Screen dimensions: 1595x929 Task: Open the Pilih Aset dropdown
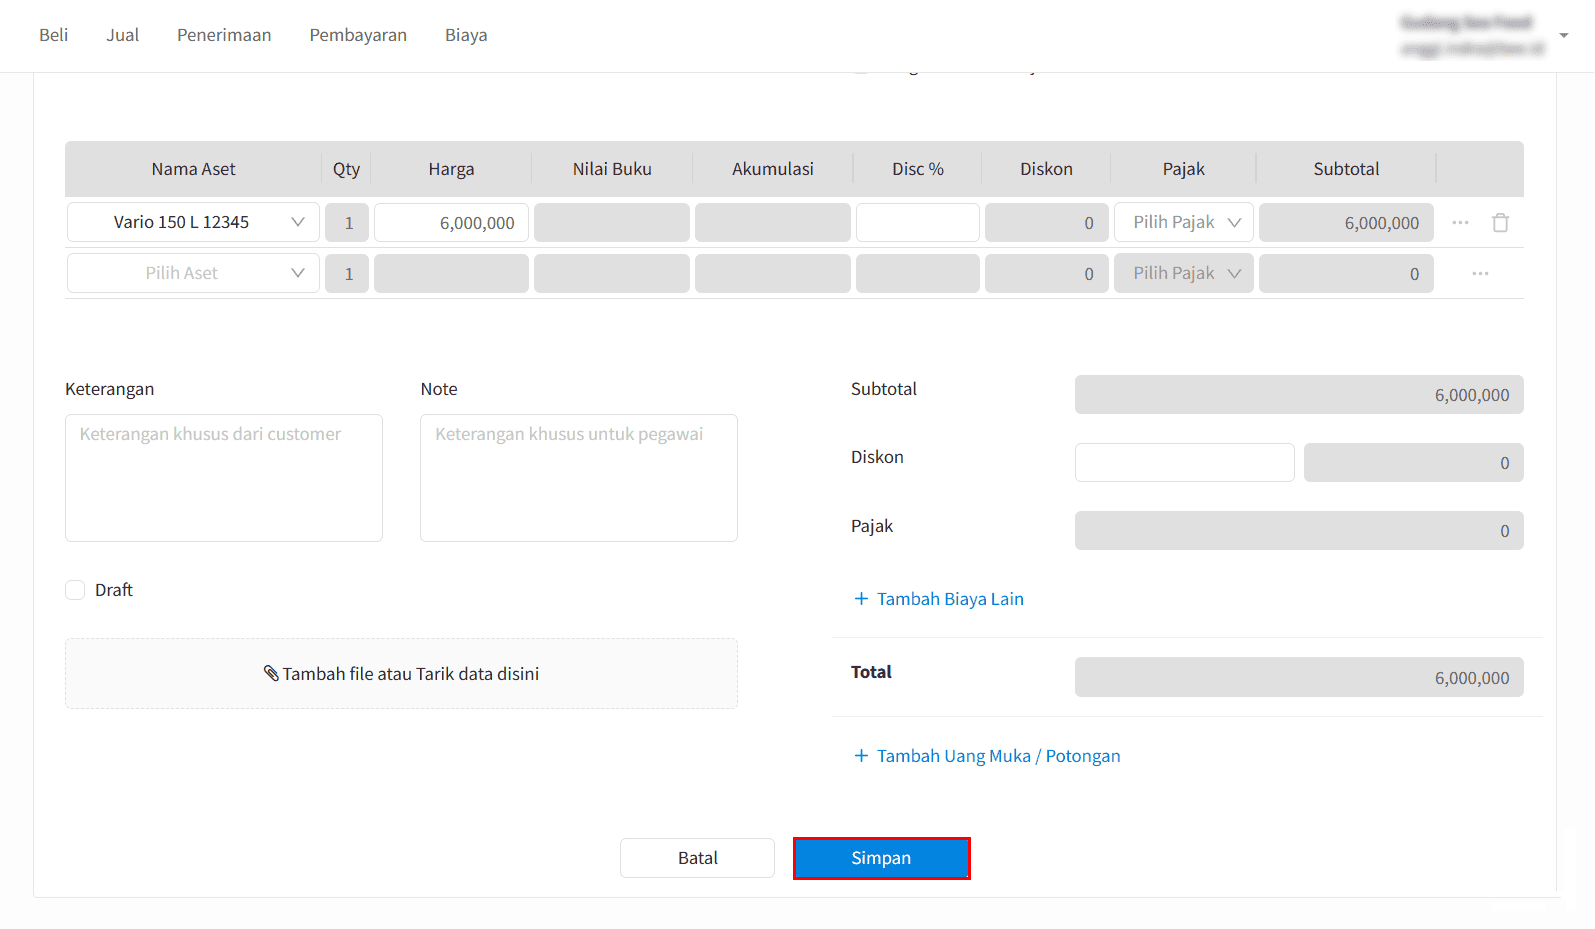tap(193, 273)
